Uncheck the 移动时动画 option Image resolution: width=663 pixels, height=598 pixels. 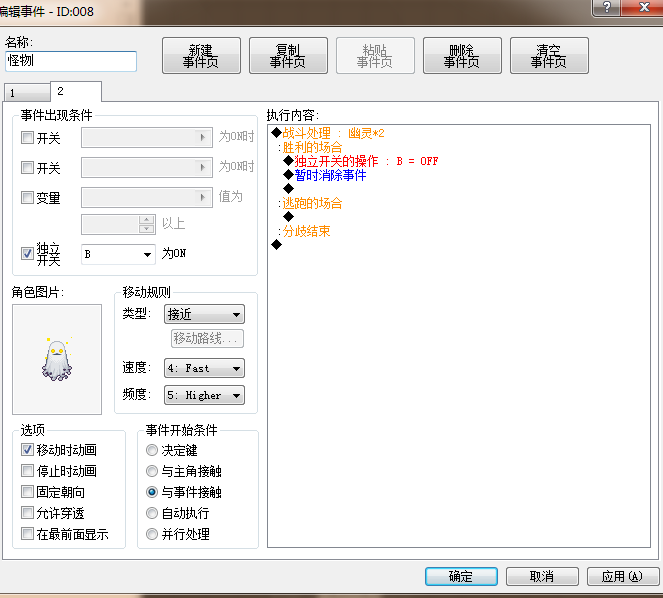click(x=27, y=450)
